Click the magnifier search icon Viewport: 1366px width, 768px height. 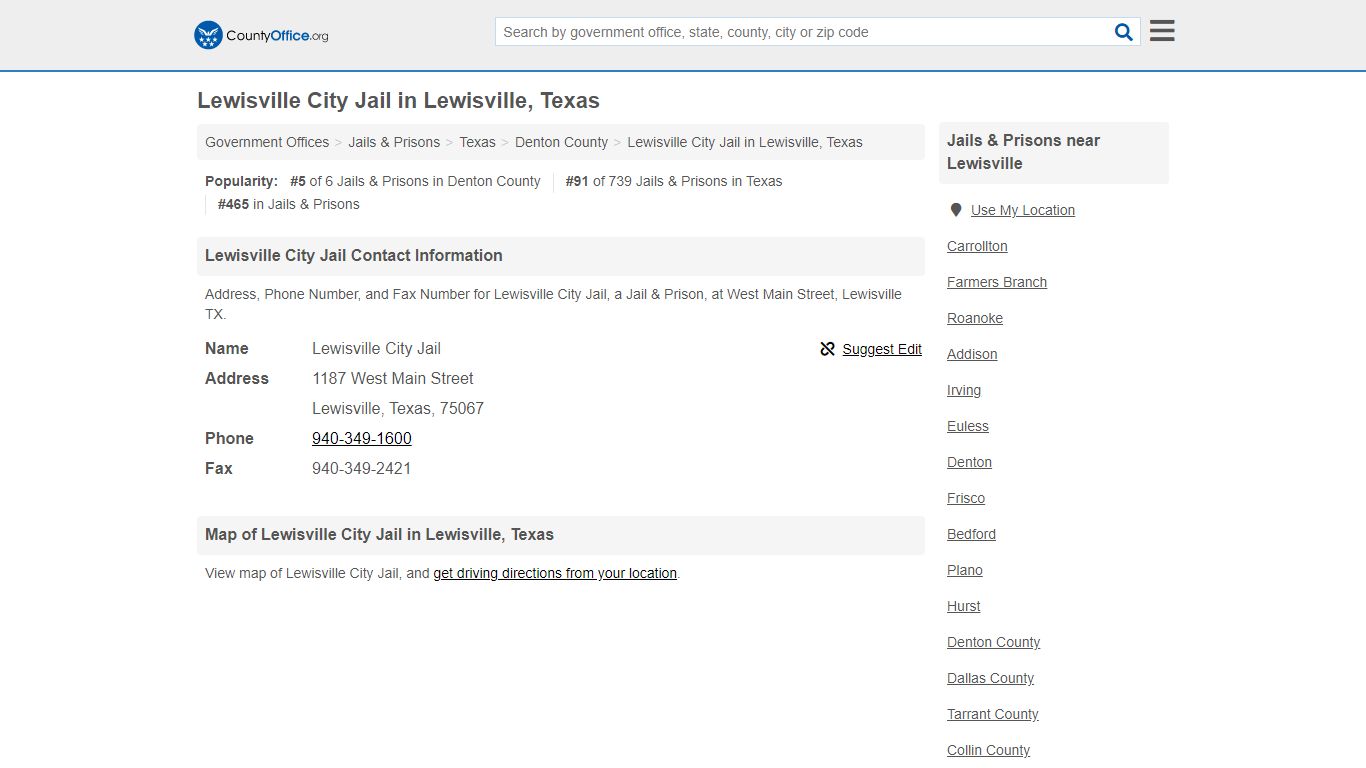(x=1124, y=32)
